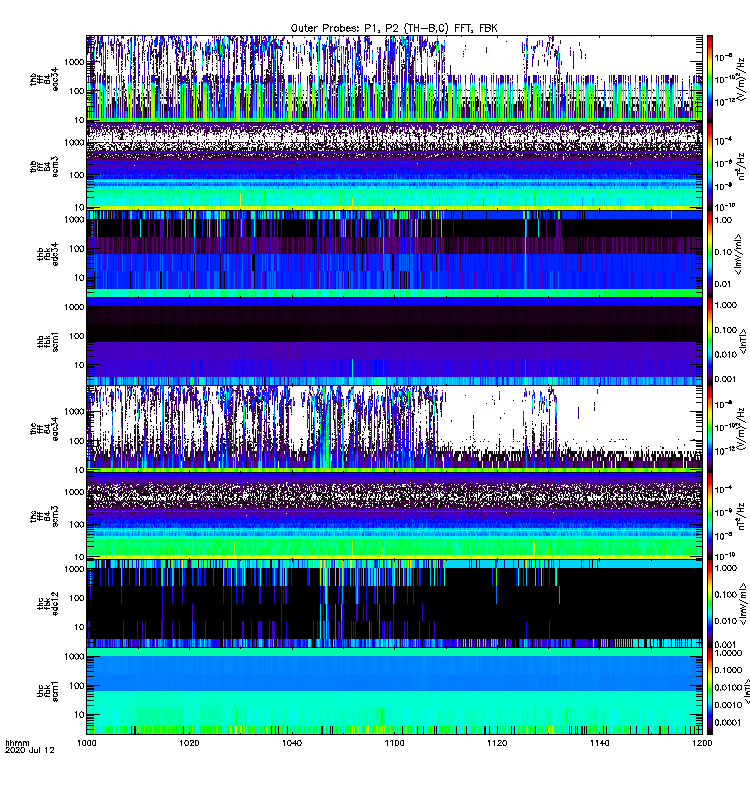This screenshot has width=750, height=800.
Task: Click the thc fbk edc12 panel label
Action: pyautogui.click(x=47, y=604)
